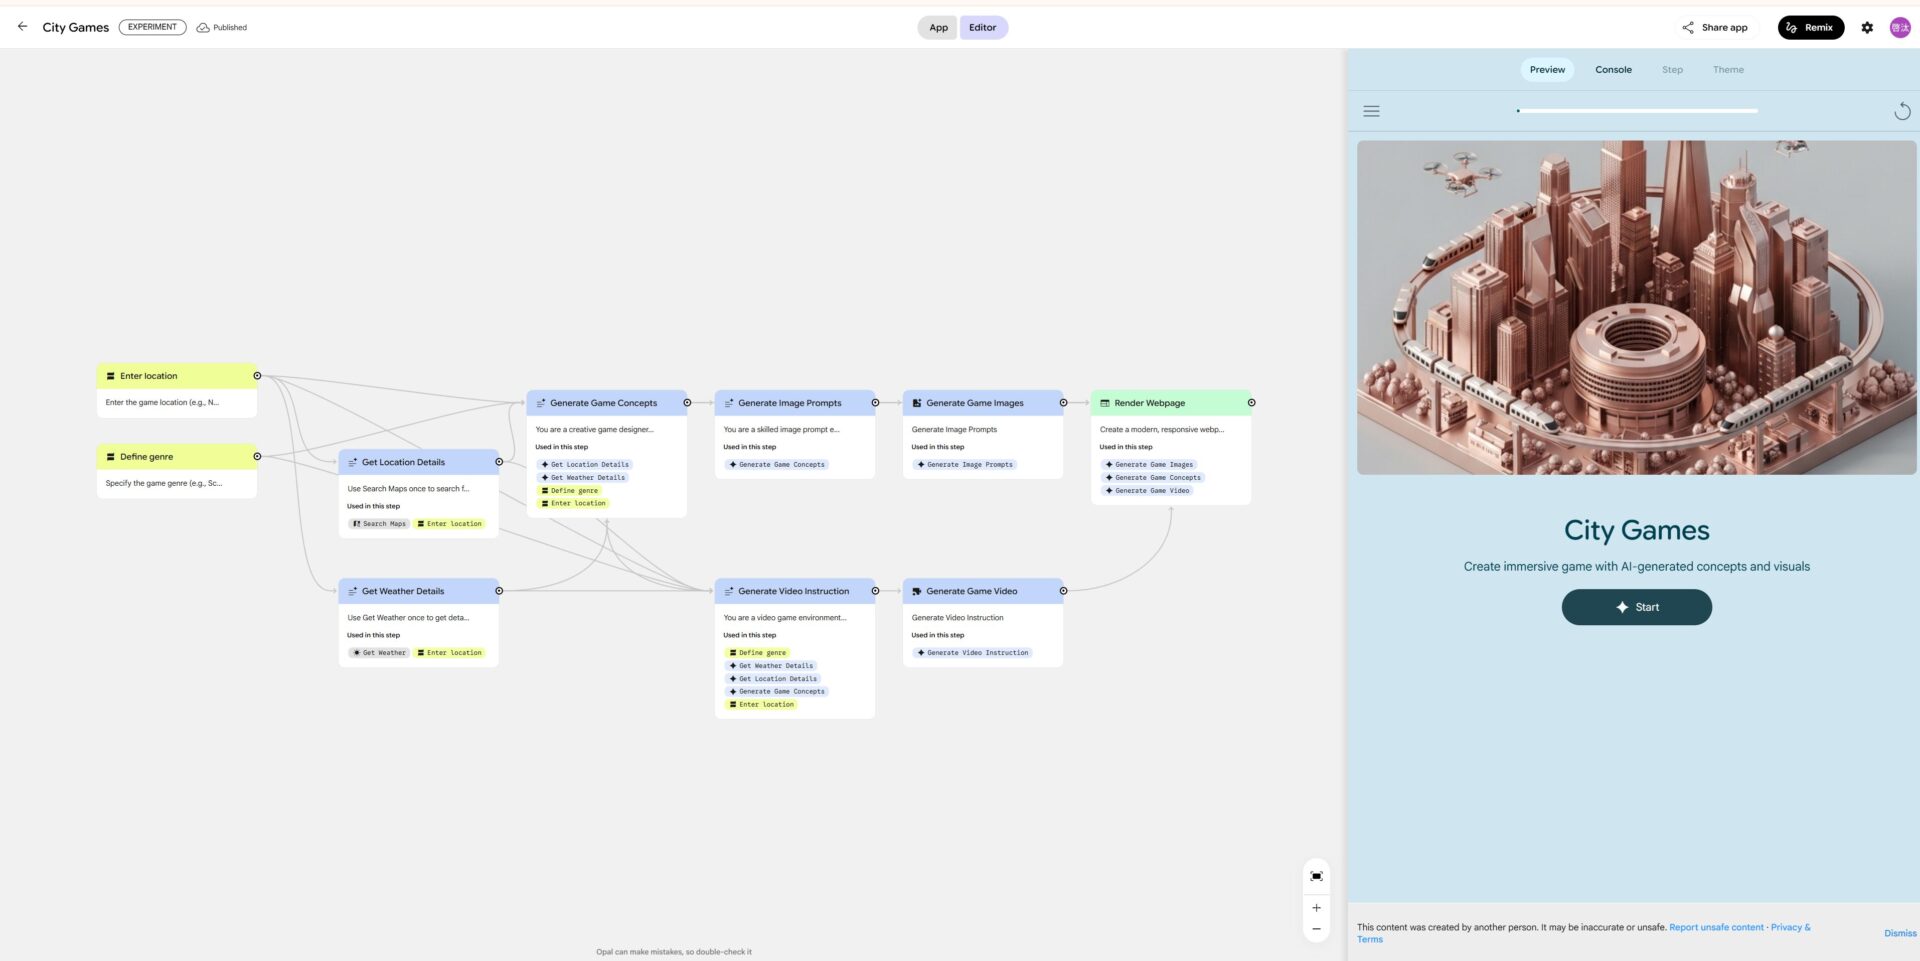The image size is (1920, 961).
Task: Zoom out with the minus icon
Action: click(x=1316, y=929)
